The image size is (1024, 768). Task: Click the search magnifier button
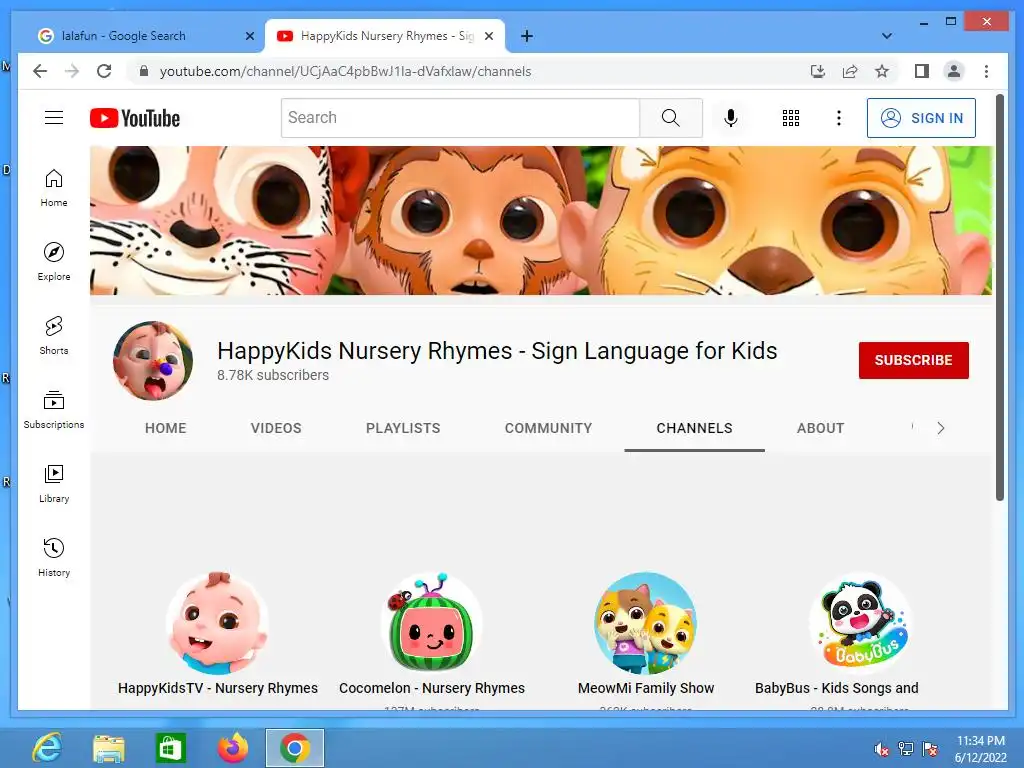tap(671, 118)
